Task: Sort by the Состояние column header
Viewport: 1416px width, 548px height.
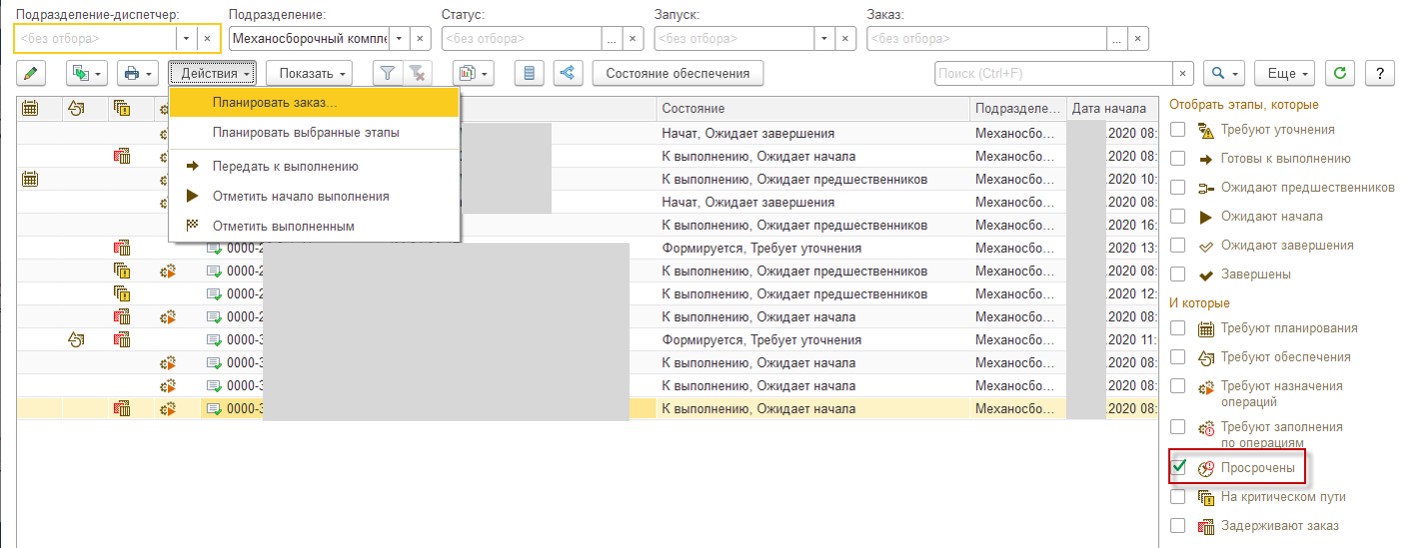Action: click(x=813, y=108)
